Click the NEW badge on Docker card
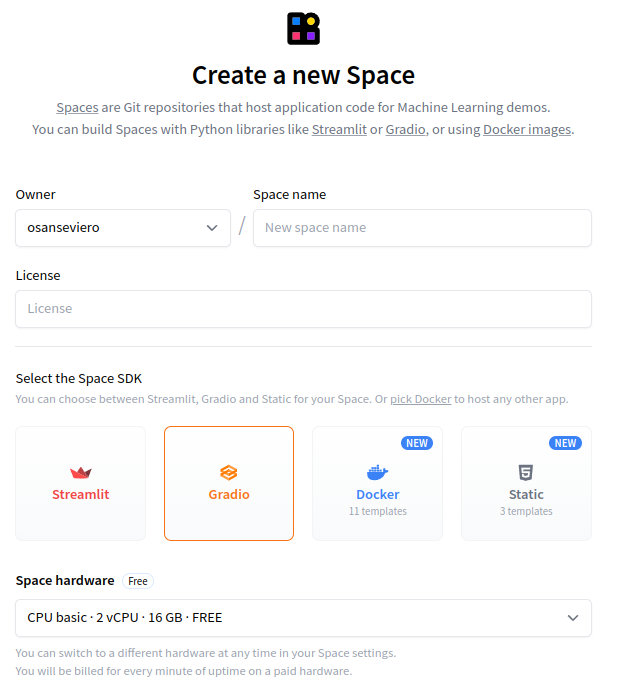Screen dimensions: 638x682 point(417,443)
